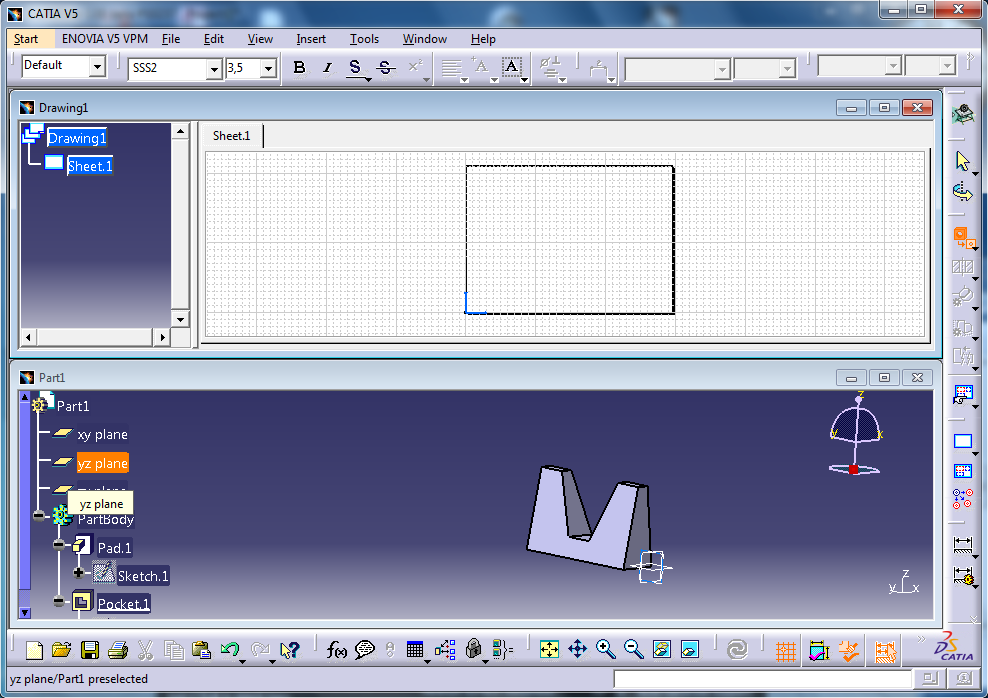Click the Rotate update icon on right toolbar
This screenshot has height=698, width=988.
[963, 192]
